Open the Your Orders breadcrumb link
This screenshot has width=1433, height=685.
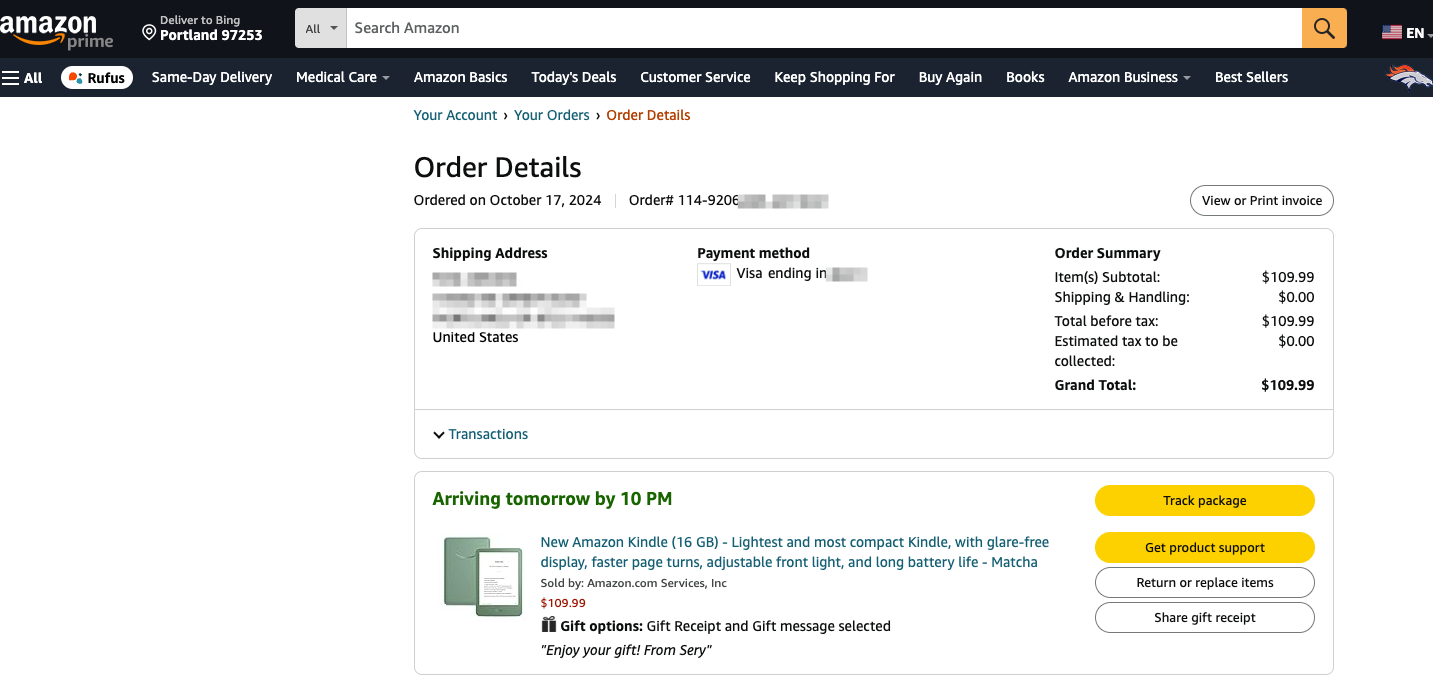(552, 115)
